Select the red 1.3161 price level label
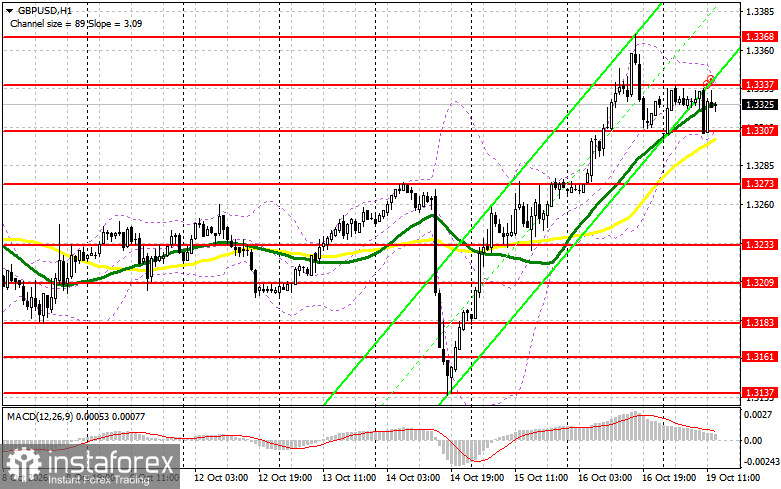This screenshot has width=781, height=489. (x=760, y=357)
